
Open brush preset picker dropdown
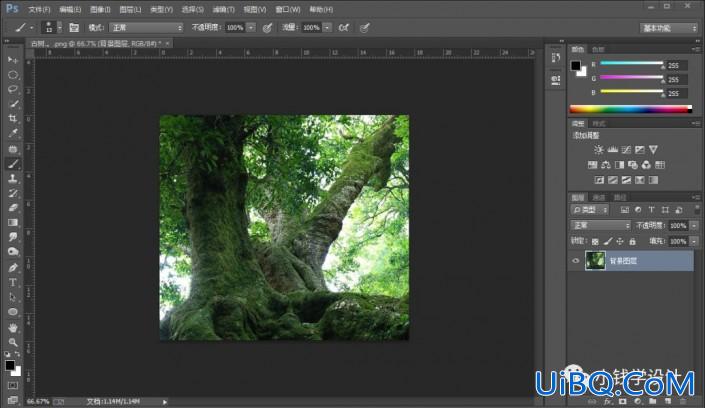[x=59, y=28]
